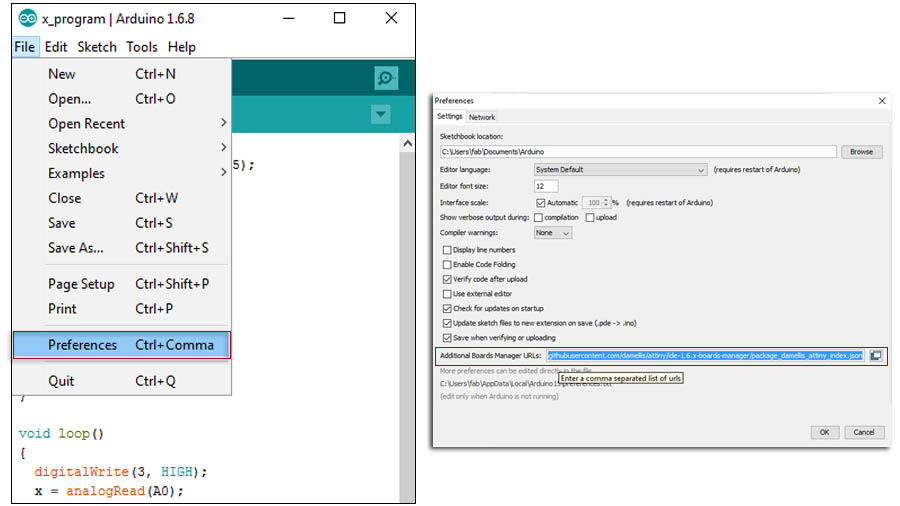
Task: Enable Code Folding checkbox
Action: point(447,264)
